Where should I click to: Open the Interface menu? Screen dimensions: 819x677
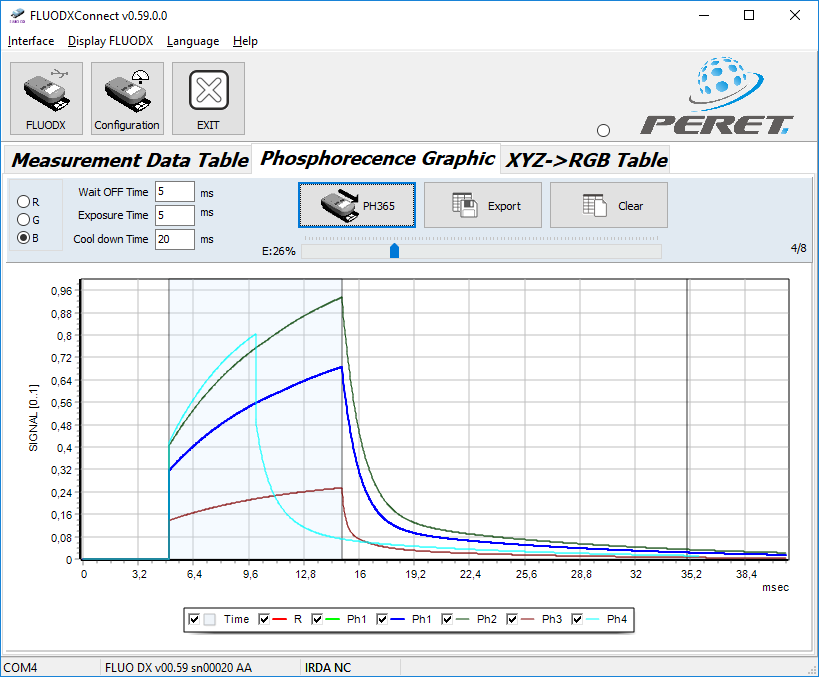[x=31, y=41]
